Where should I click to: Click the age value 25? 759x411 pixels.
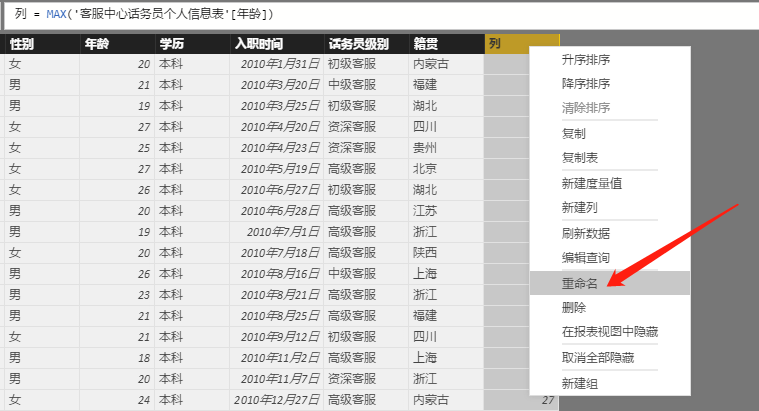pos(144,148)
